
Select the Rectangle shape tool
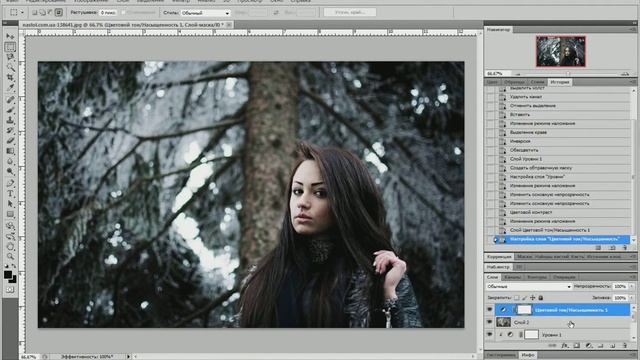click(x=10, y=214)
